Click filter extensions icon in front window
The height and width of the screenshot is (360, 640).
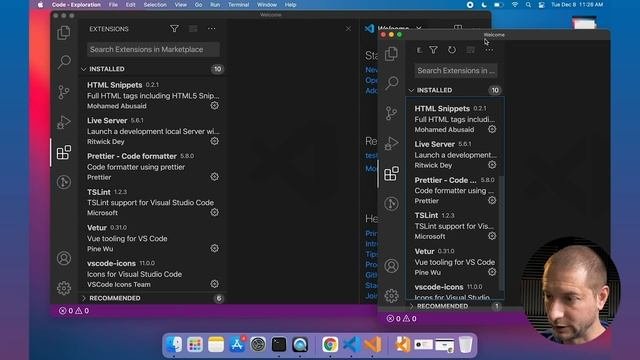[x=433, y=50]
